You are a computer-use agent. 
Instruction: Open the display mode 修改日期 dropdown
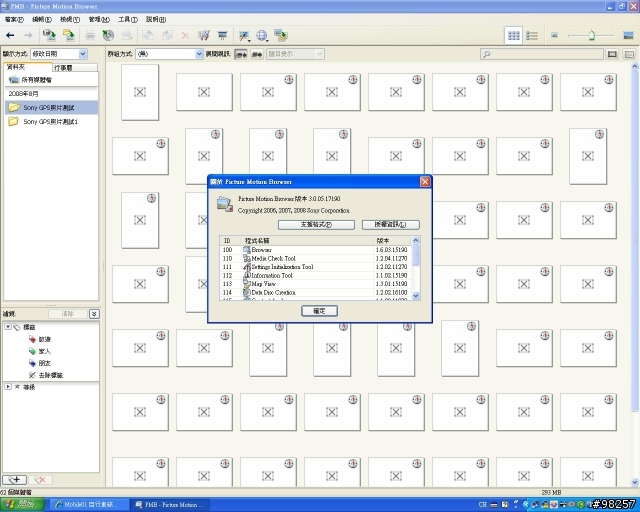pyautogui.click(x=59, y=53)
